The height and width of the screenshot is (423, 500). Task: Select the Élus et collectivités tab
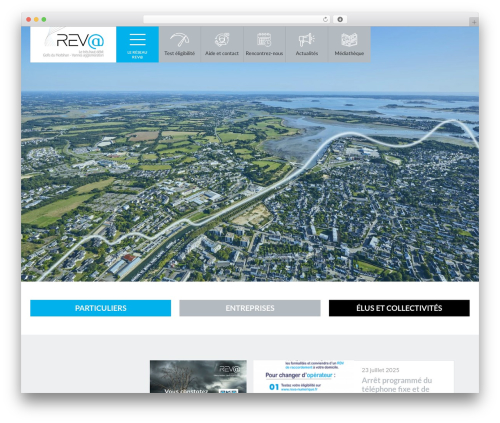coord(399,308)
